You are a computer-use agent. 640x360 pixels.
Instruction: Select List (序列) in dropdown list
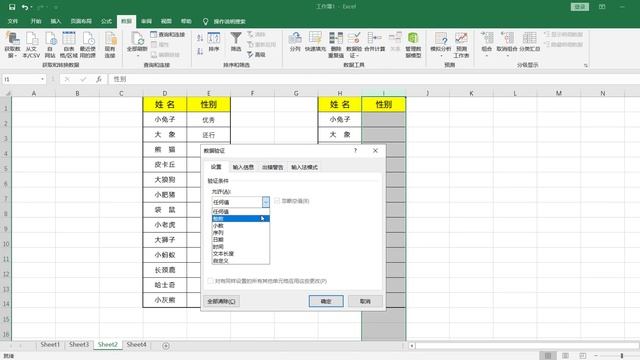(240, 233)
